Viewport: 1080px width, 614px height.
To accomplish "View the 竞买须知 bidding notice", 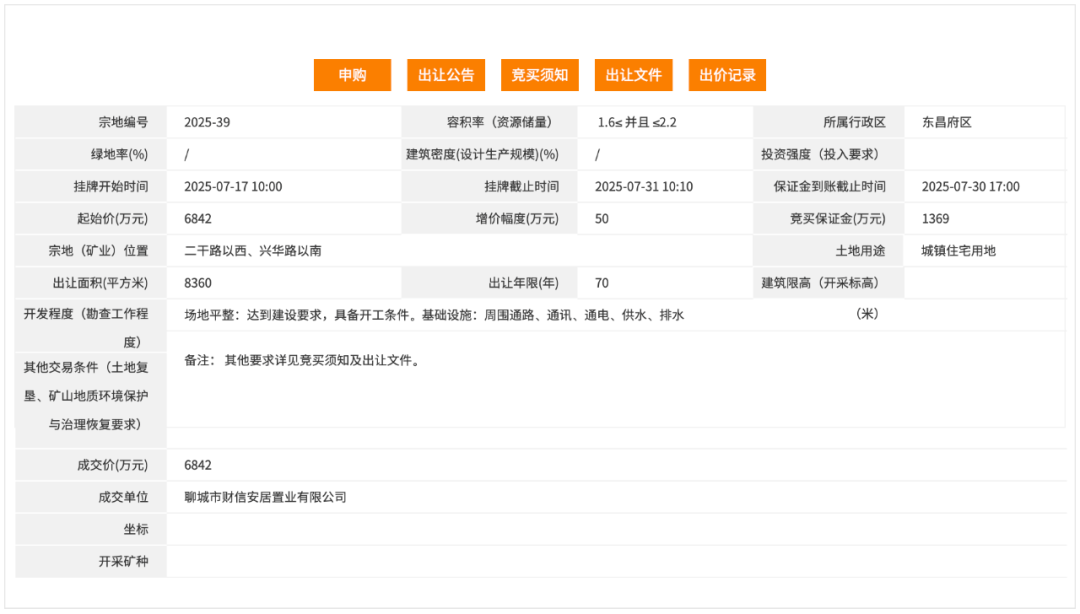I will 540,74.
